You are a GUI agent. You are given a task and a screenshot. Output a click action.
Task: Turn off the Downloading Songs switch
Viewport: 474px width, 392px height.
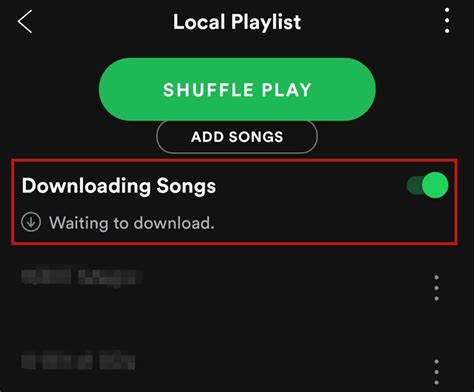point(427,185)
